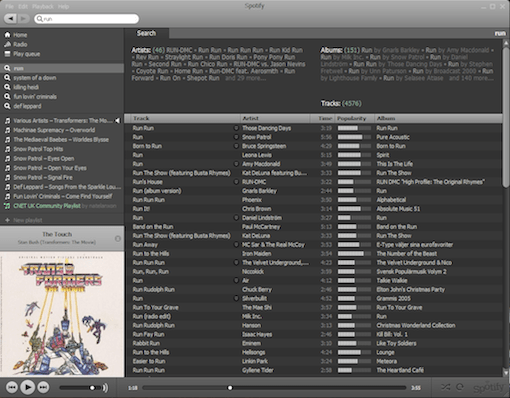Viewport: 510px width, 398px height.
Task: Click album 'Kill Bill: Vol. 1'
Action: tap(392, 334)
